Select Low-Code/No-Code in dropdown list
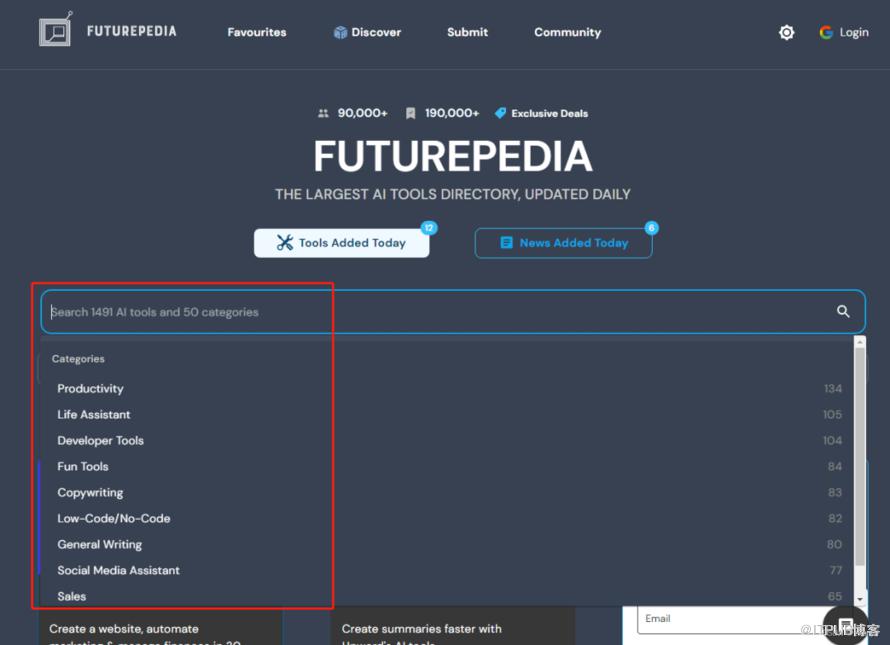 click(x=113, y=519)
